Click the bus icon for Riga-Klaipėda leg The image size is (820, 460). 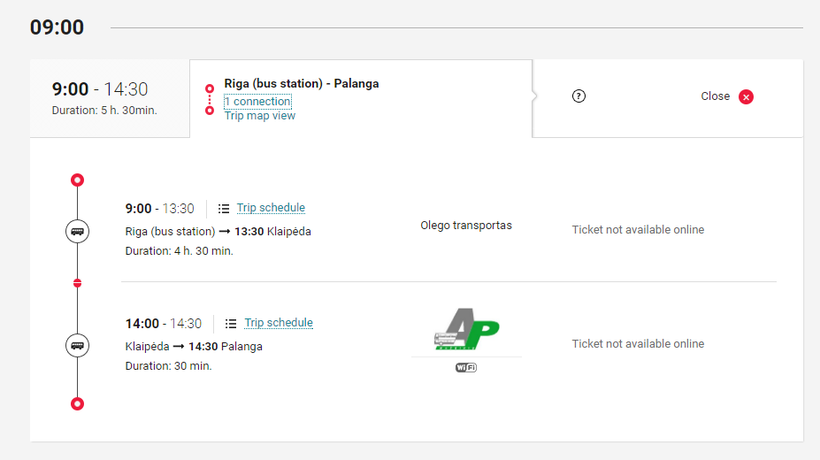77,231
